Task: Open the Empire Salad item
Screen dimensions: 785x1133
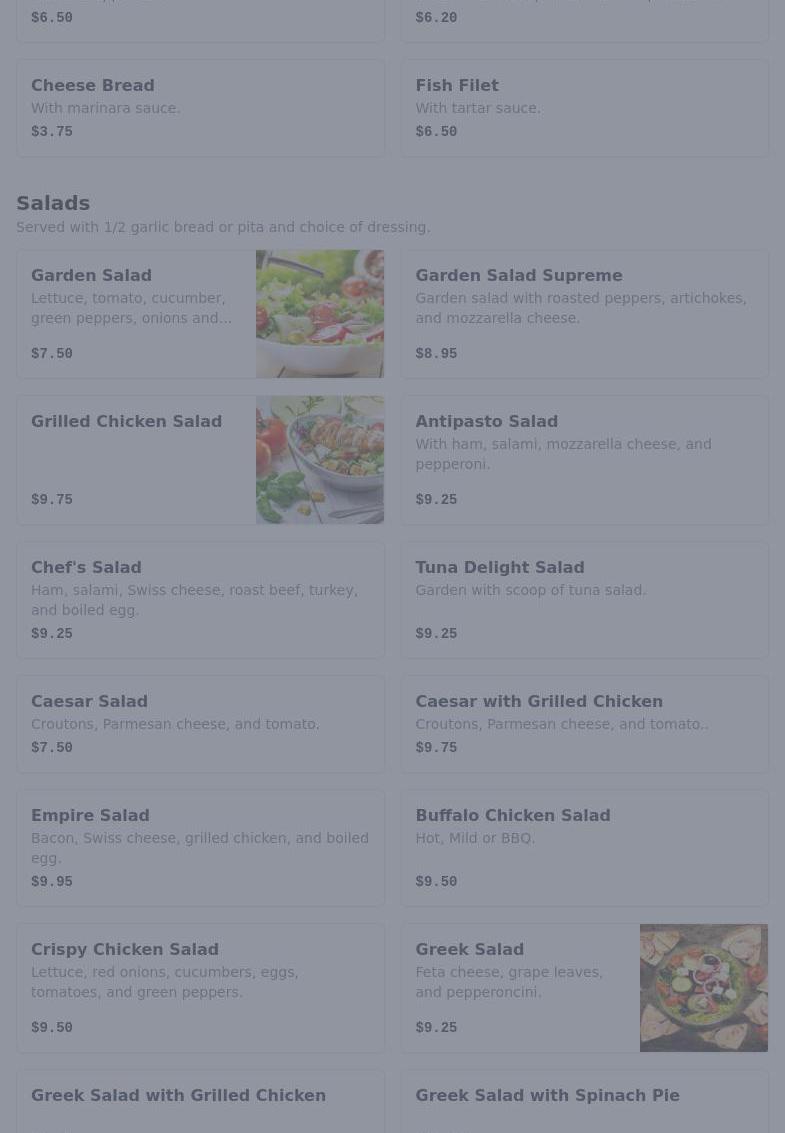Action: pos(200,848)
